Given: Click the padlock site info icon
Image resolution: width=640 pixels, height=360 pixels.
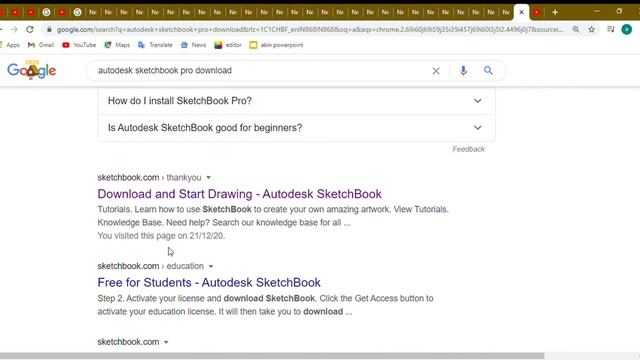Looking at the screenshot, I should point(49,29).
